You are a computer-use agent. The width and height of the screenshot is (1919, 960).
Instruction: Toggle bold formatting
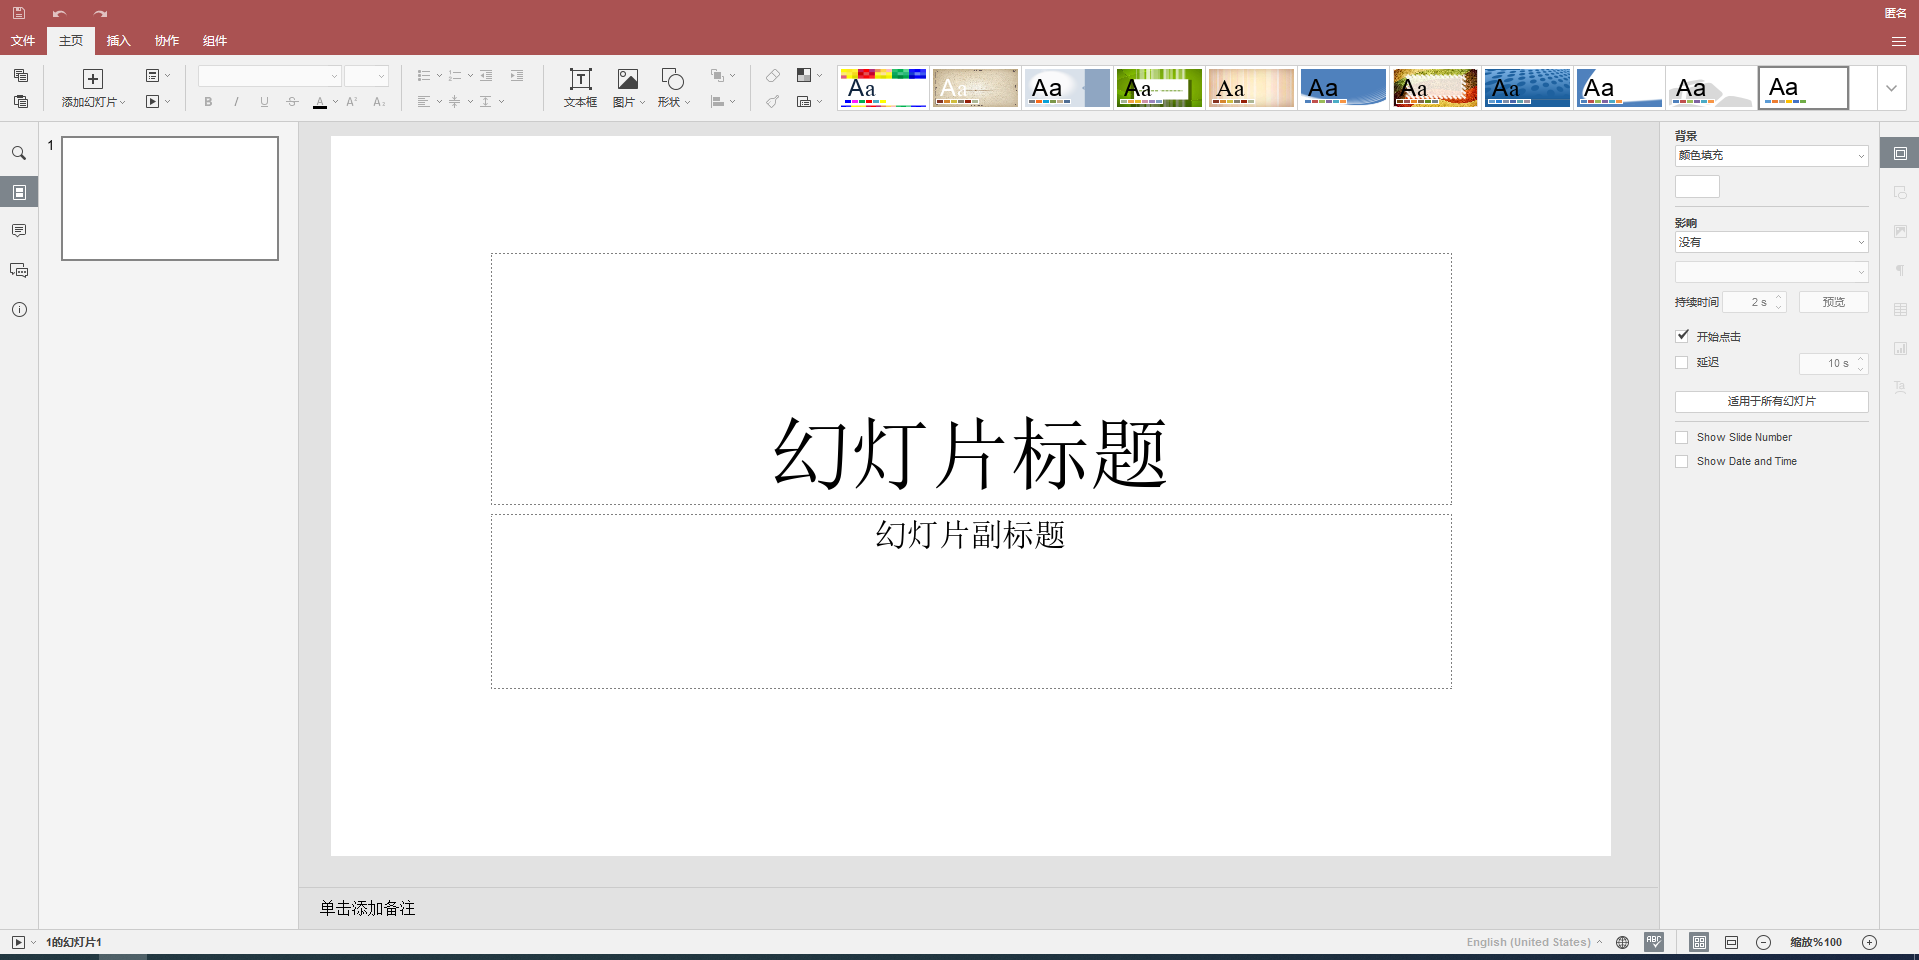tap(208, 101)
